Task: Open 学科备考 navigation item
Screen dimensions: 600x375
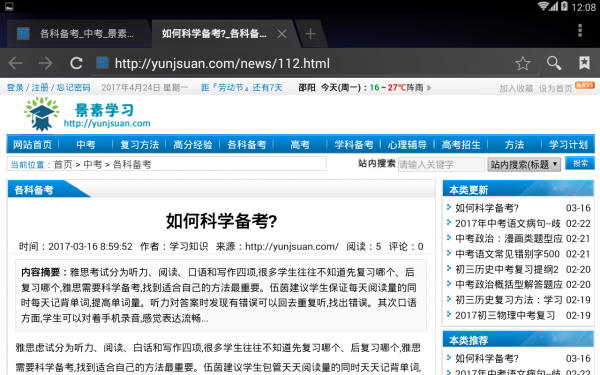Action: pos(354,145)
